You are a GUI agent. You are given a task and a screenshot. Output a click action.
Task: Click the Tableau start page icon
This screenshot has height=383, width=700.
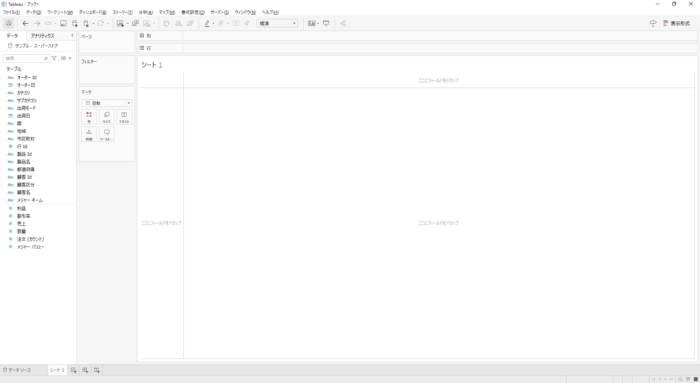click(x=8, y=23)
